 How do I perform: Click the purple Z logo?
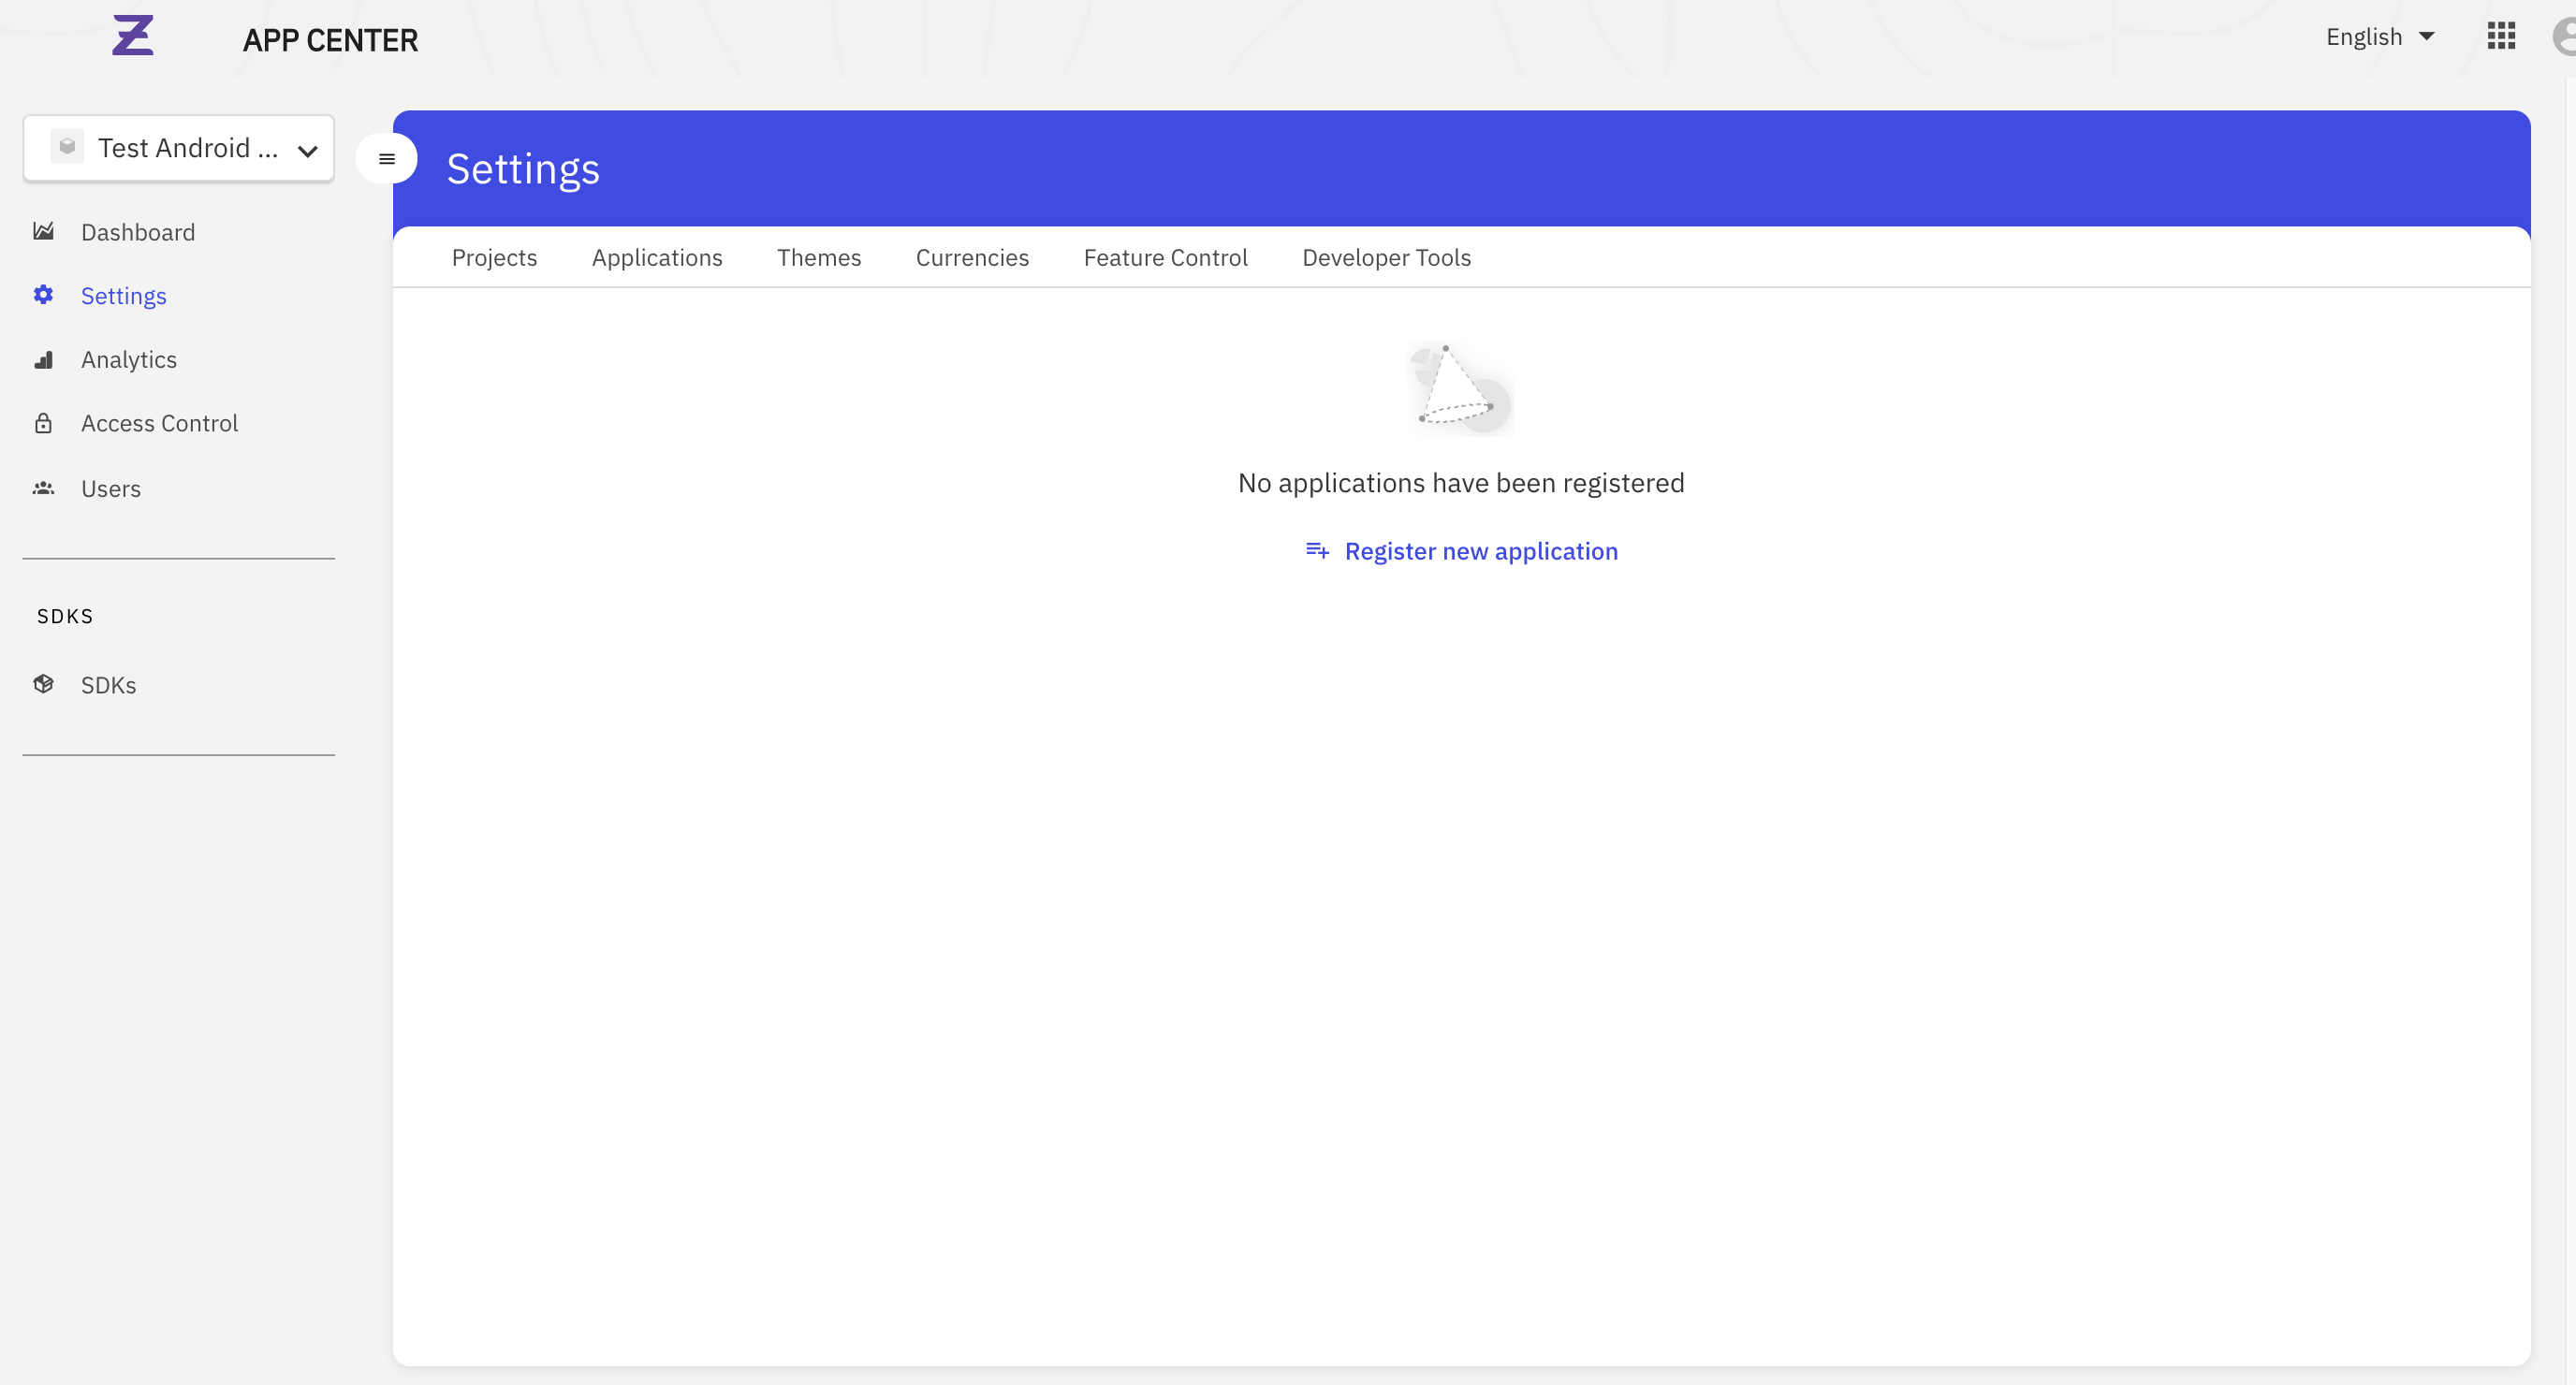[x=132, y=36]
